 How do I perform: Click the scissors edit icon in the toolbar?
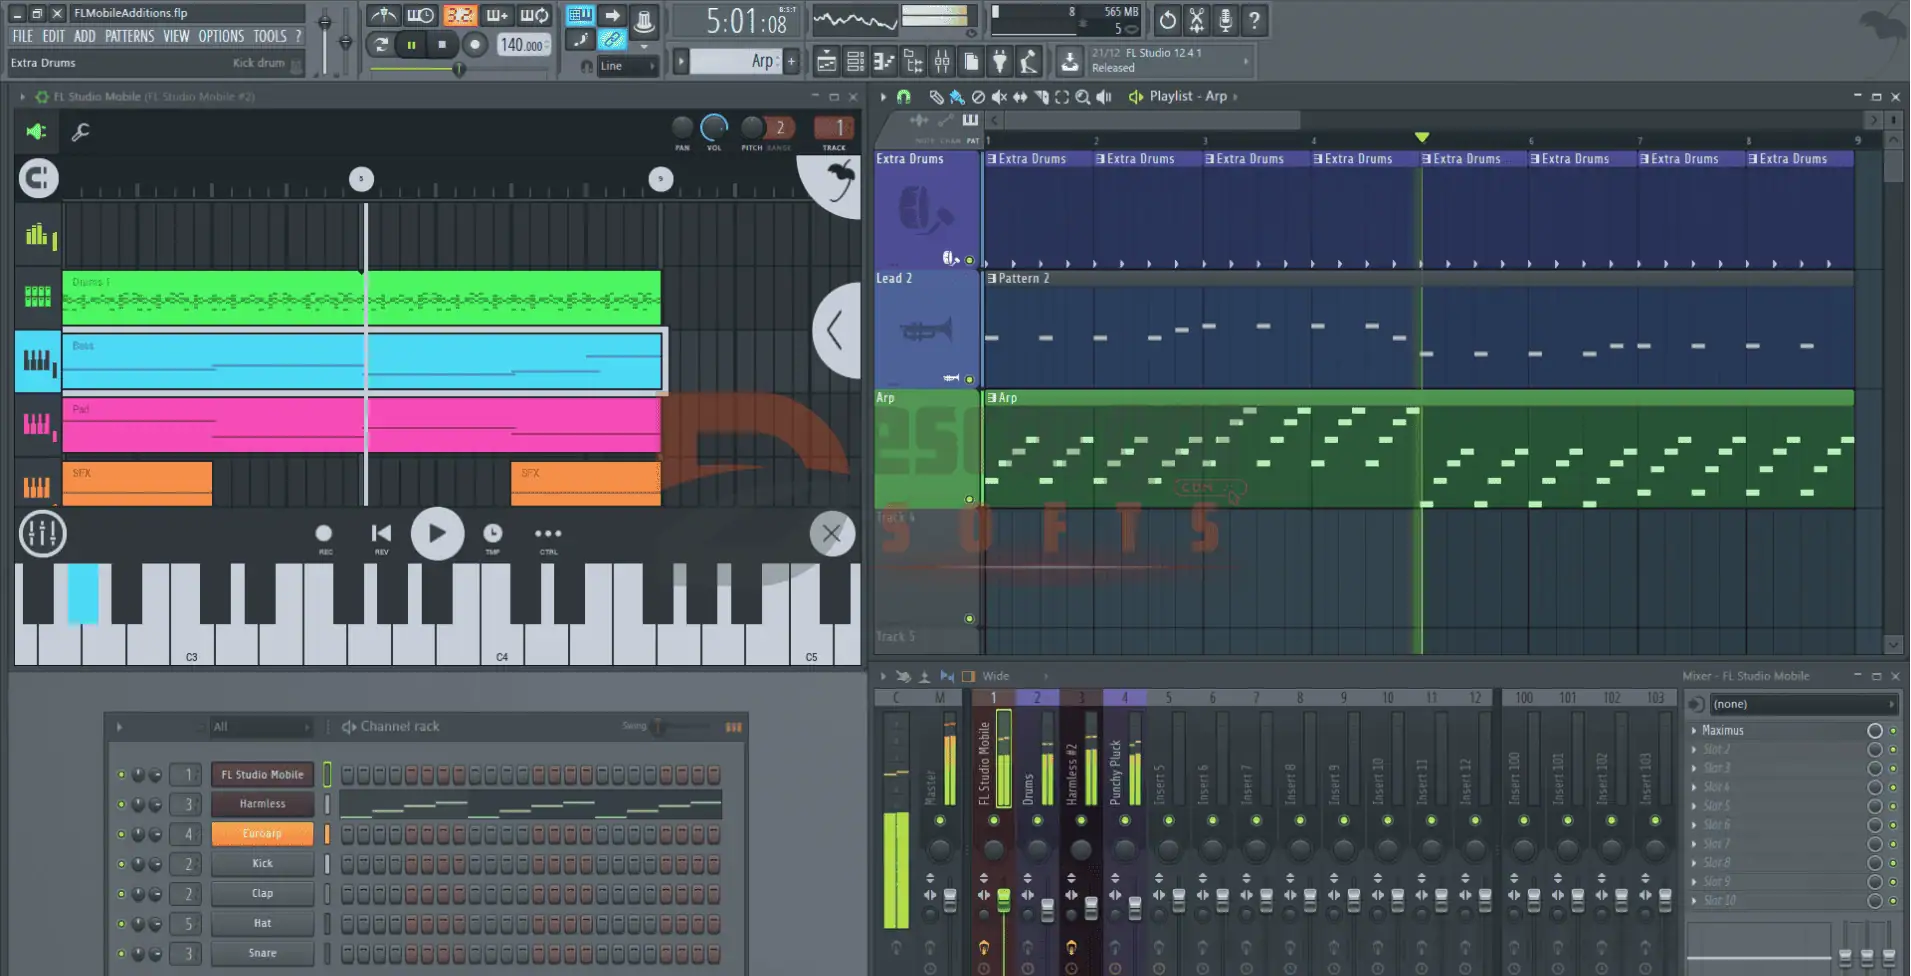click(x=1196, y=19)
